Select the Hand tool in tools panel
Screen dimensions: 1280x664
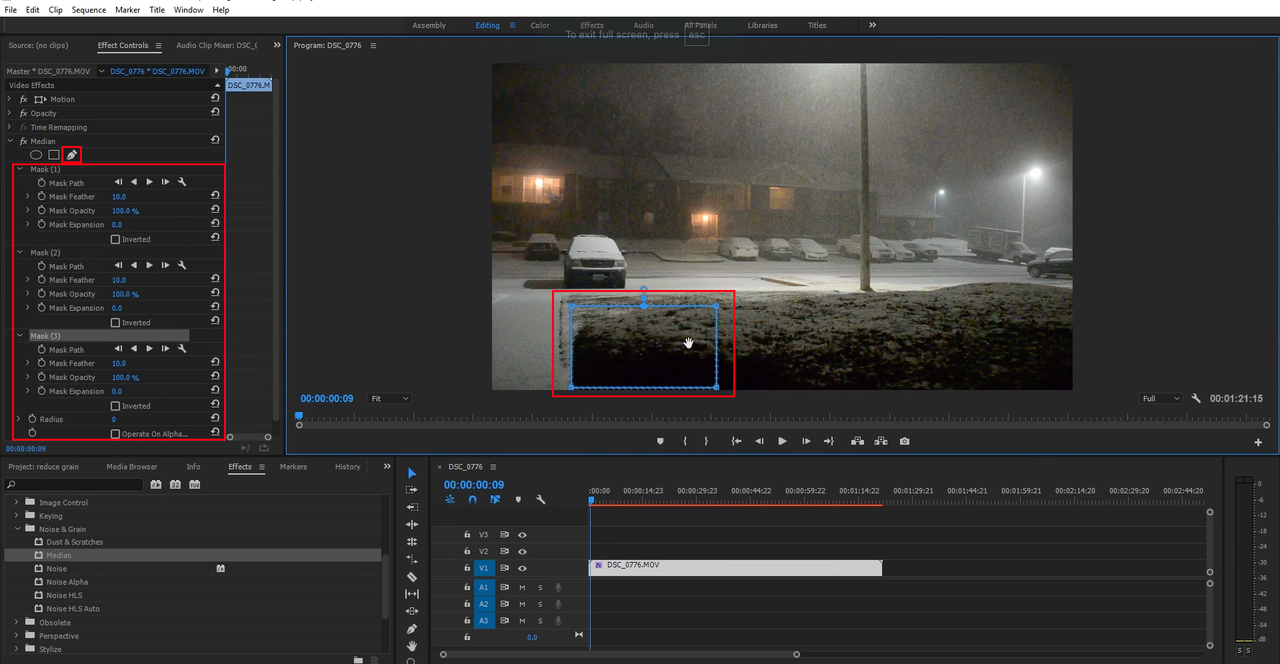pos(411,646)
